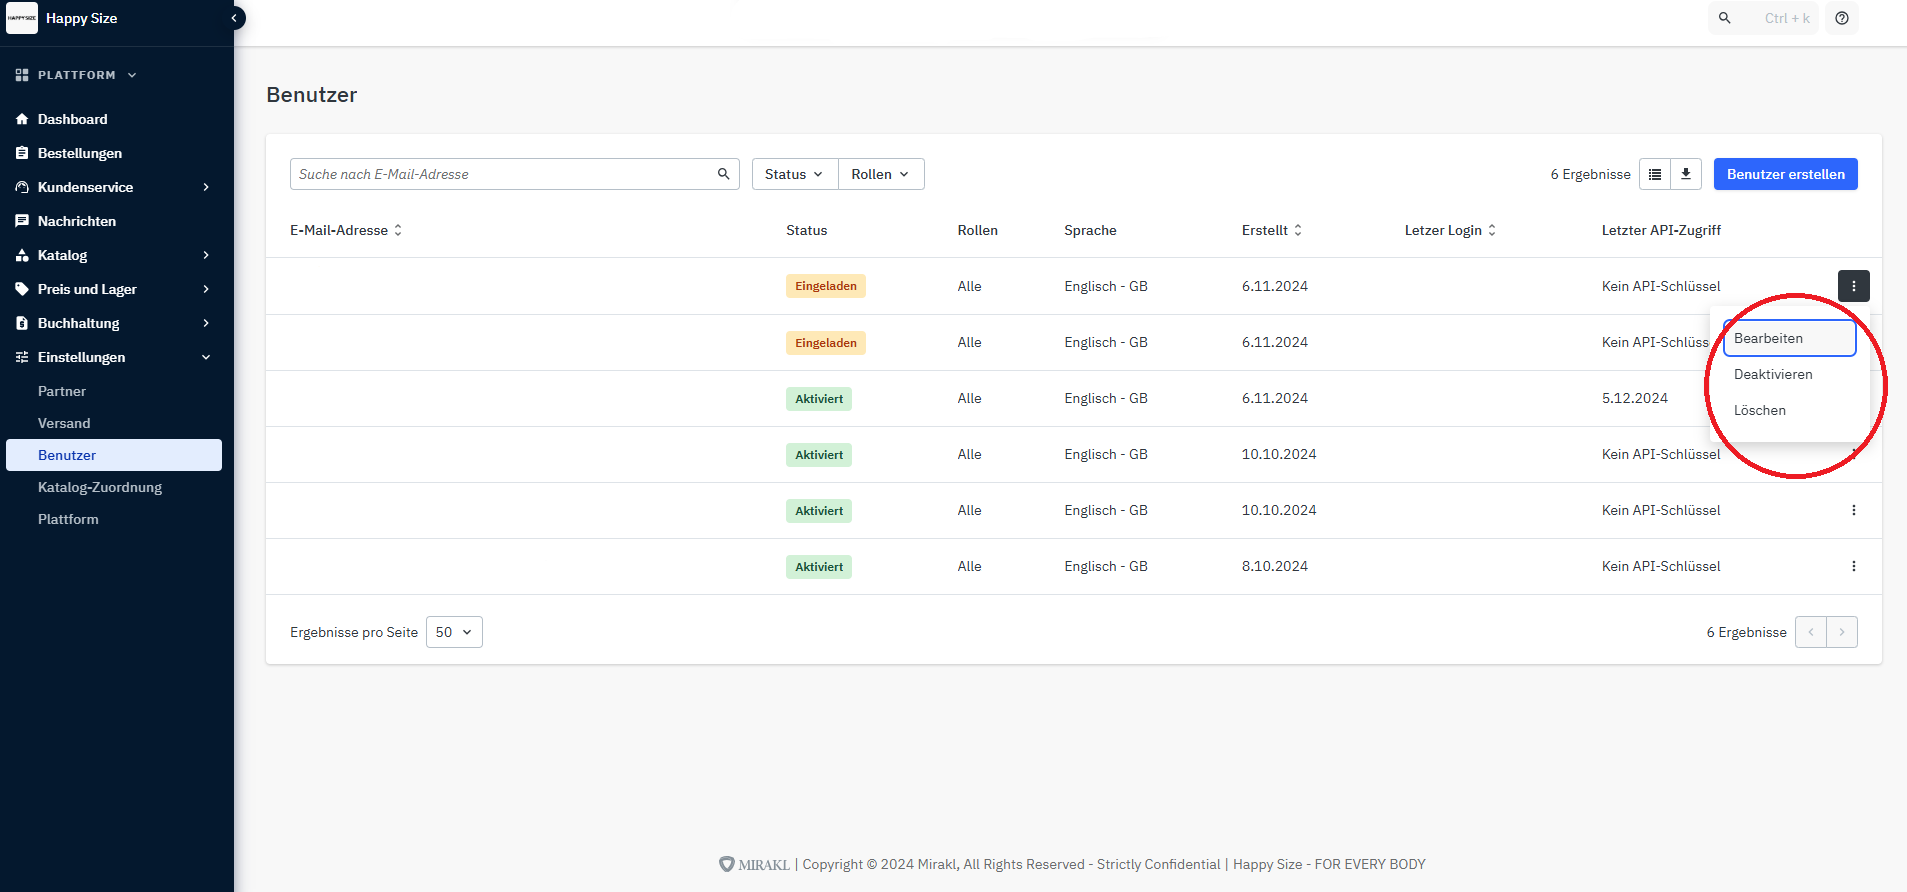Image resolution: width=1907 pixels, height=892 pixels.
Task: Go to Bestellungen in the sidebar
Action: click(80, 153)
